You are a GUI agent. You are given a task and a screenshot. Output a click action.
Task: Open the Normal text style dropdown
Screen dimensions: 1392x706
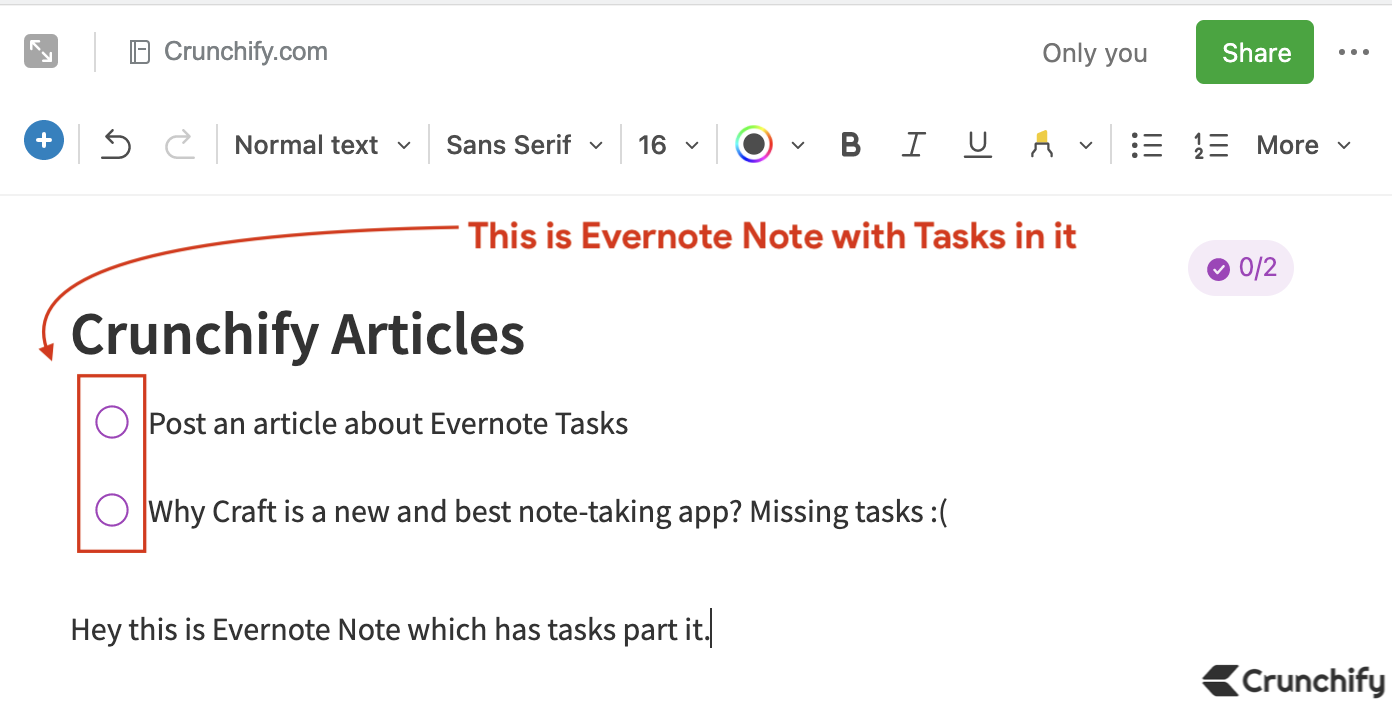point(322,145)
